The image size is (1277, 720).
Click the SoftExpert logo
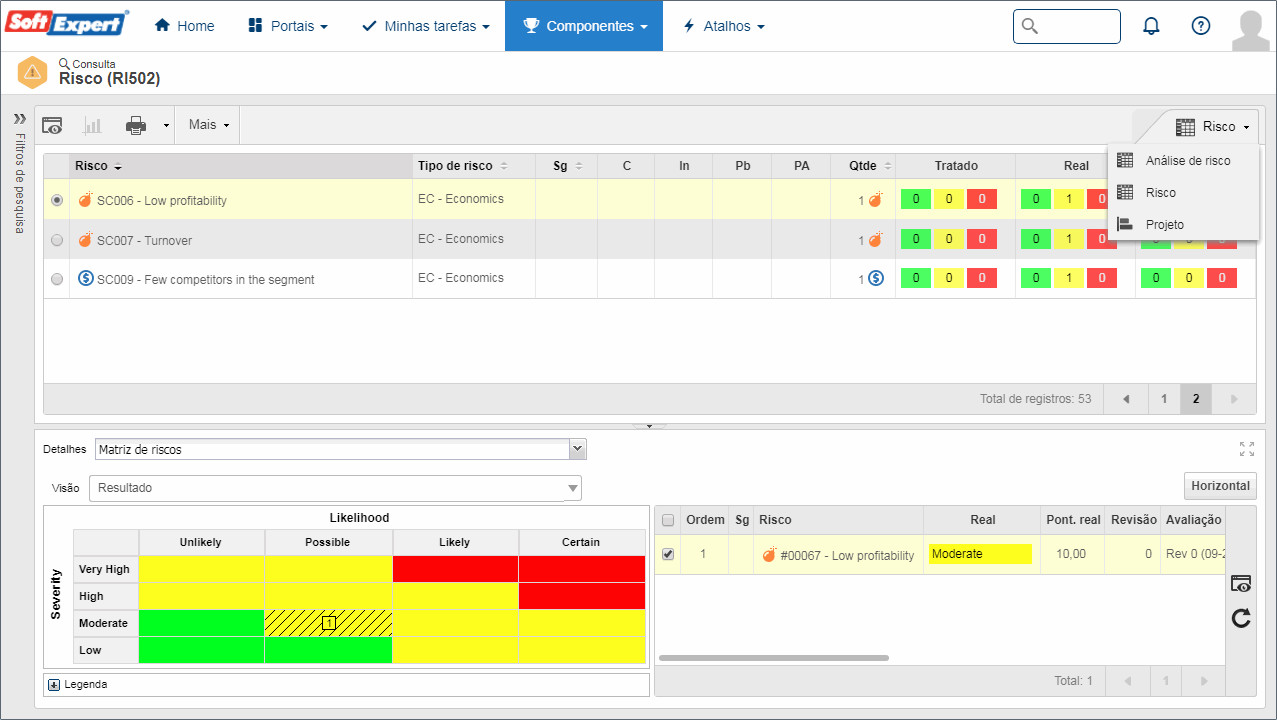click(x=67, y=24)
